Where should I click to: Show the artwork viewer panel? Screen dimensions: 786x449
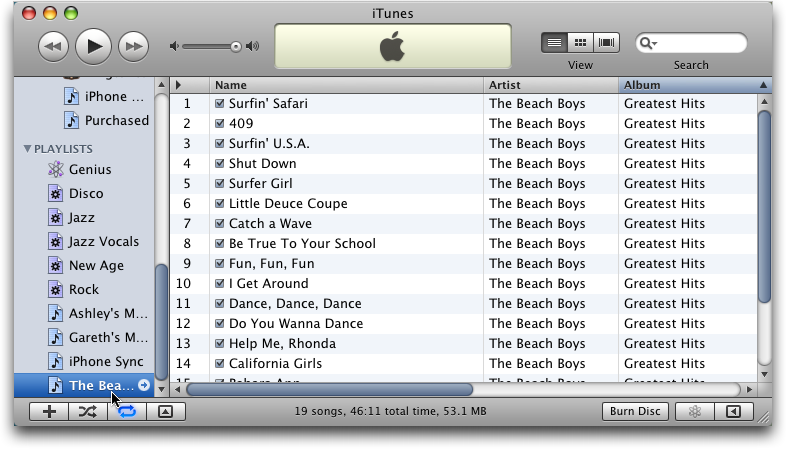[166, 411]
